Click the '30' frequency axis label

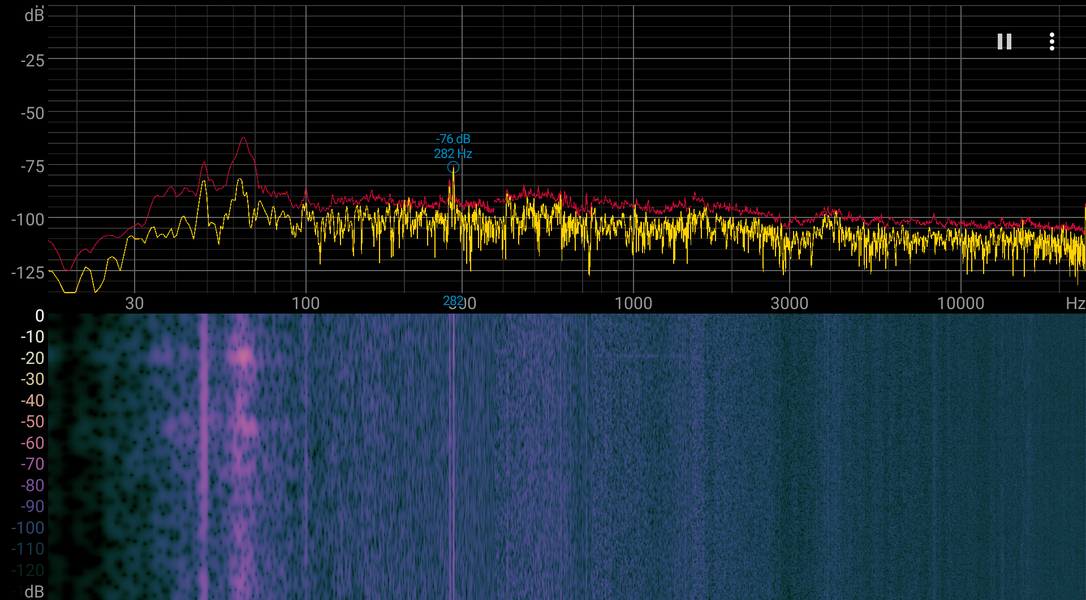pyautogui.click(x=134, y=303)
